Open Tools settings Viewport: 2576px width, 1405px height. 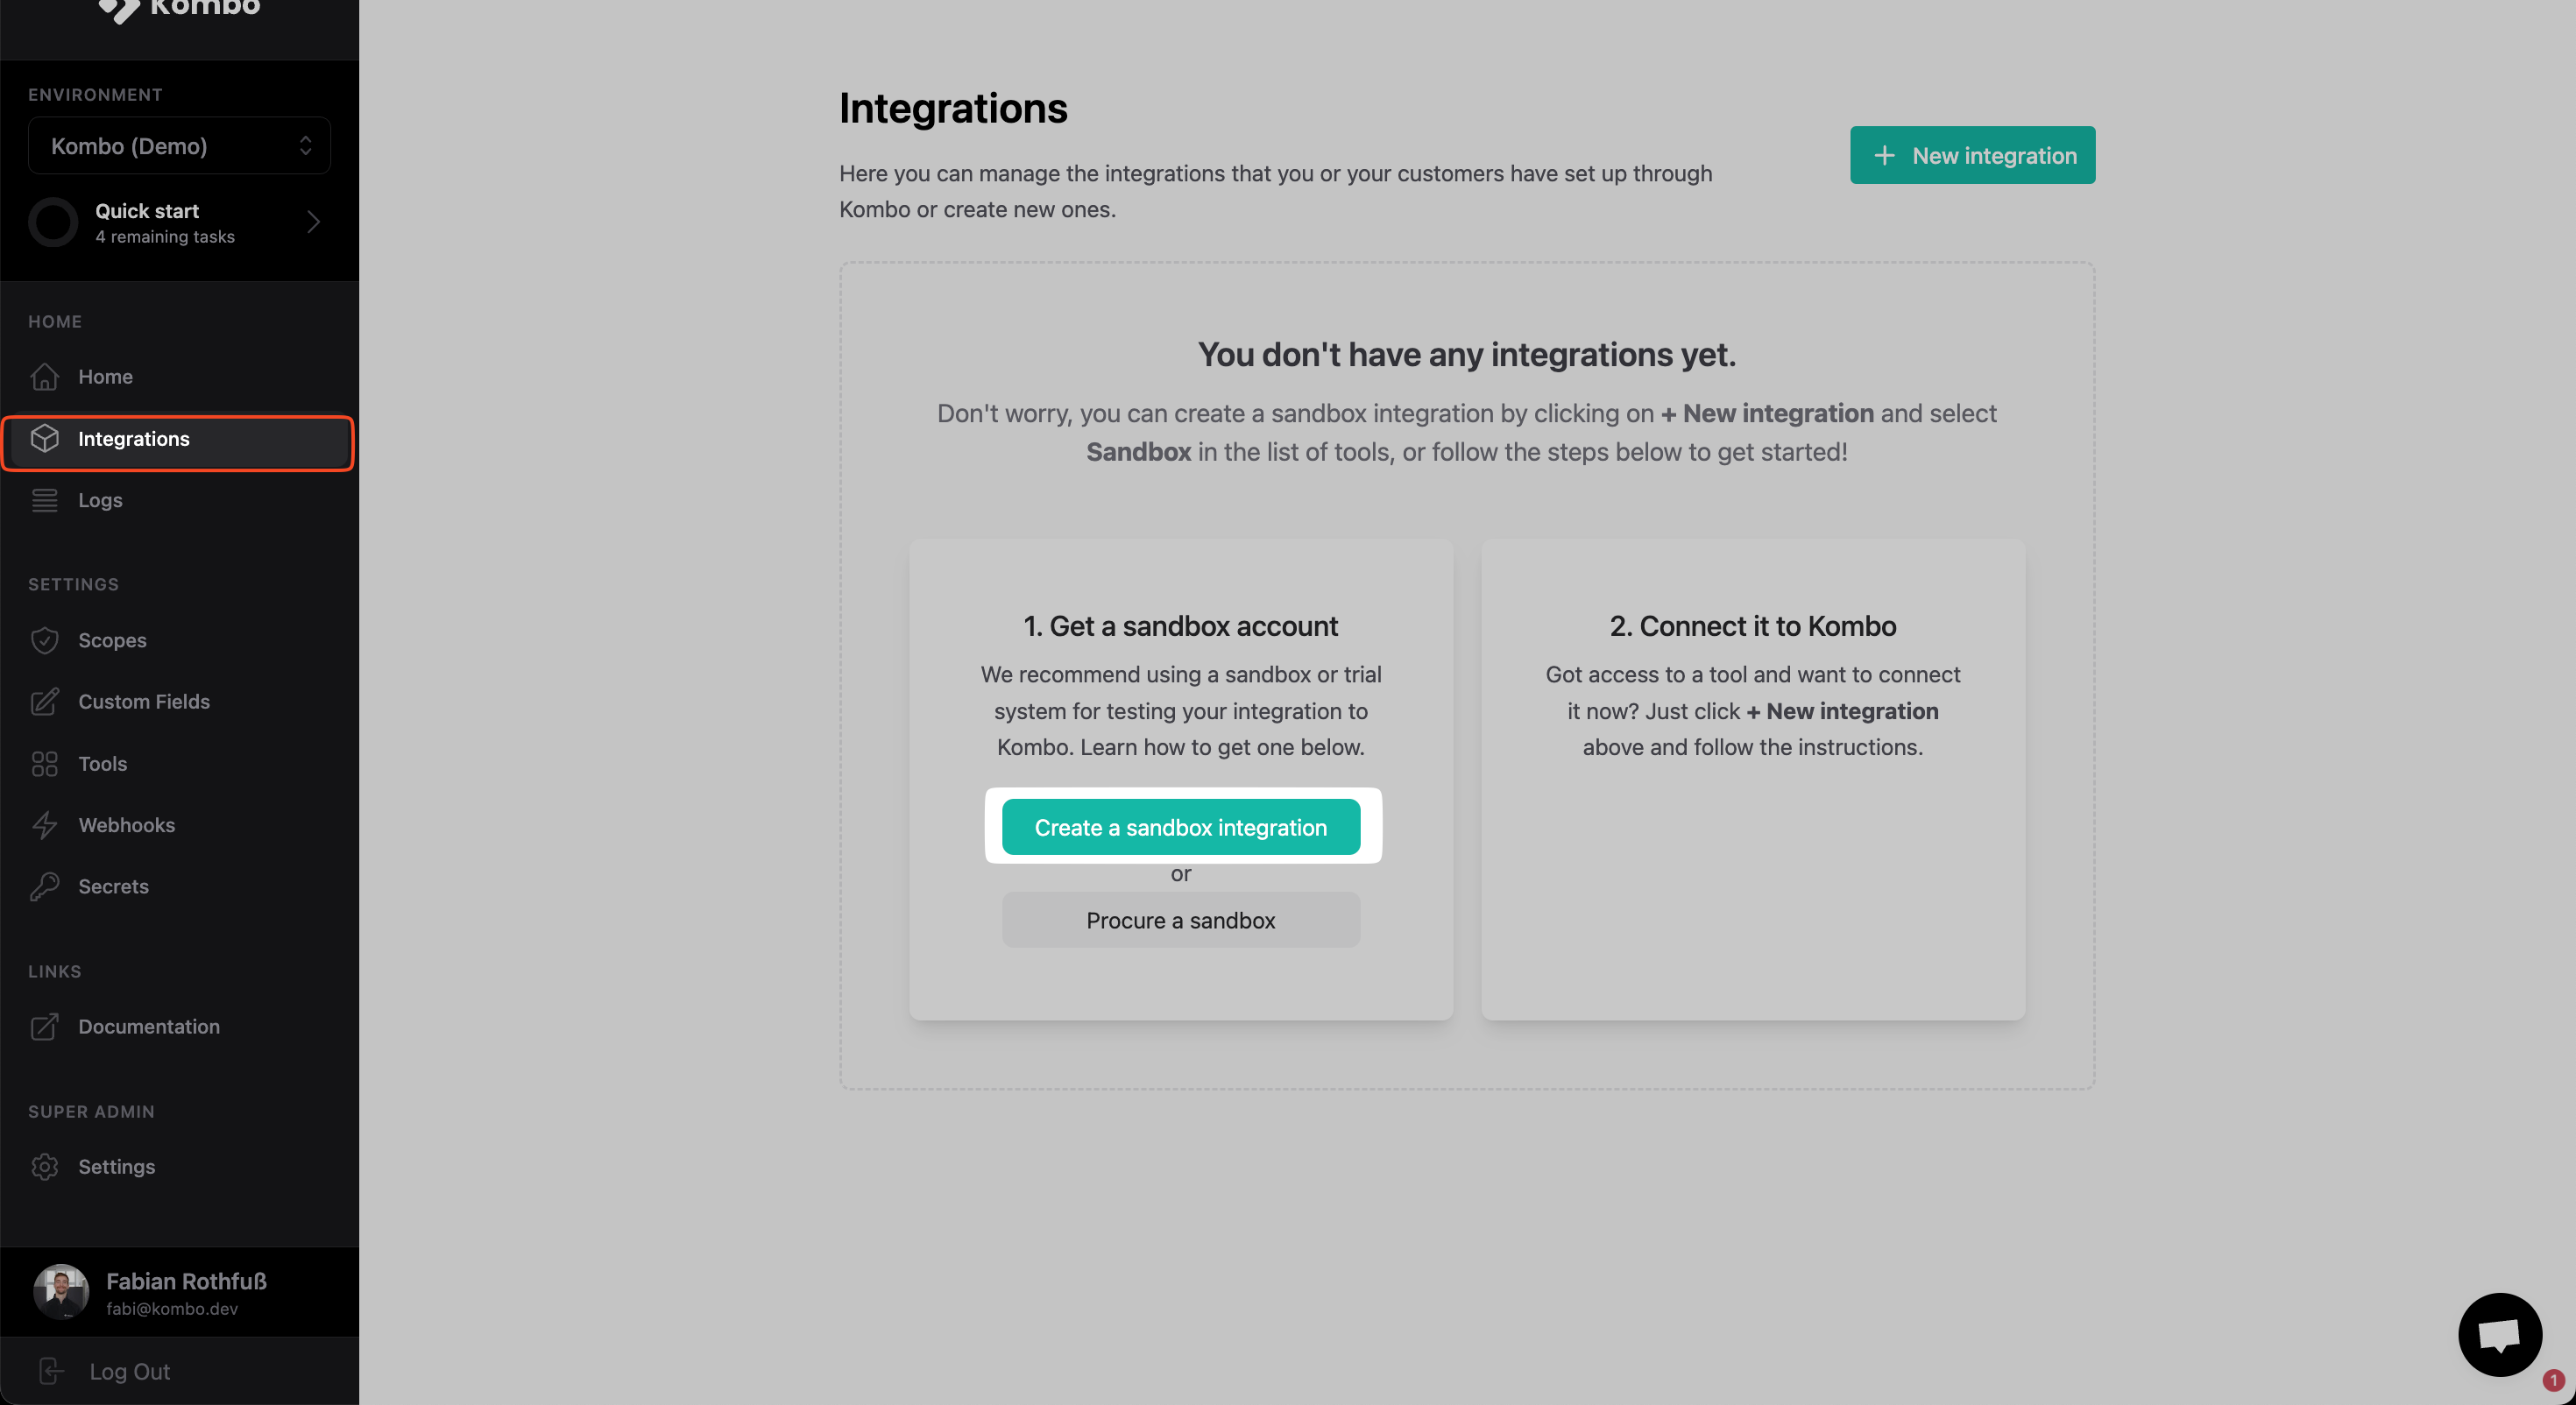pos(179,764)
